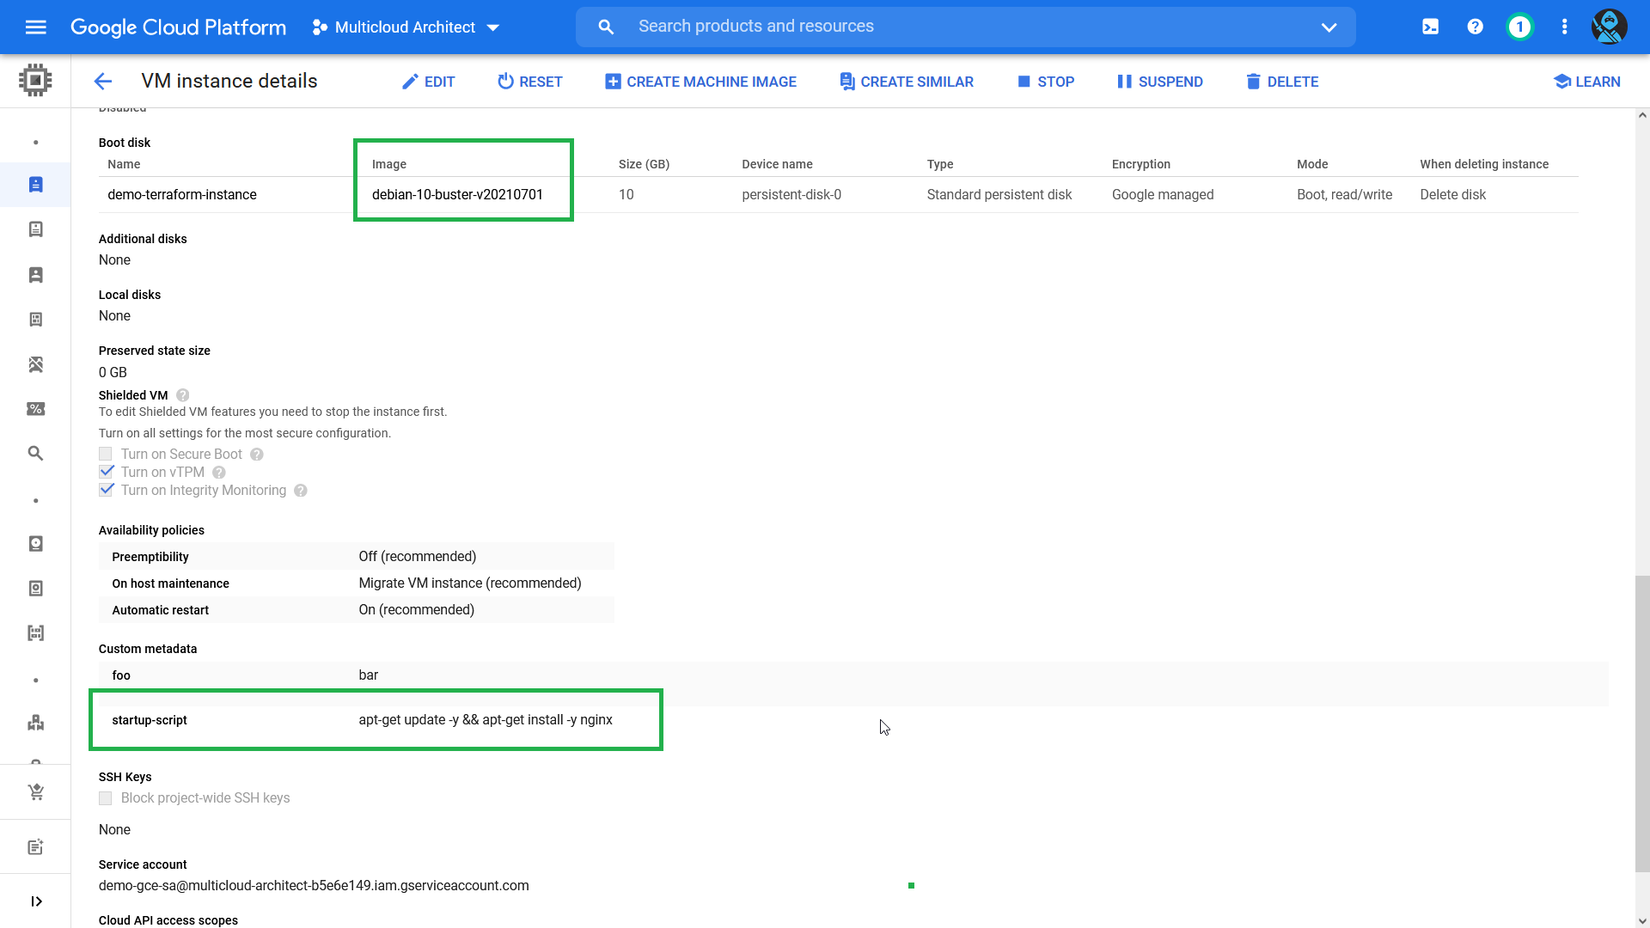Click Migrate VM instance (recommended) value
This screenshot has height=928, width=1650.
point(470,583)
